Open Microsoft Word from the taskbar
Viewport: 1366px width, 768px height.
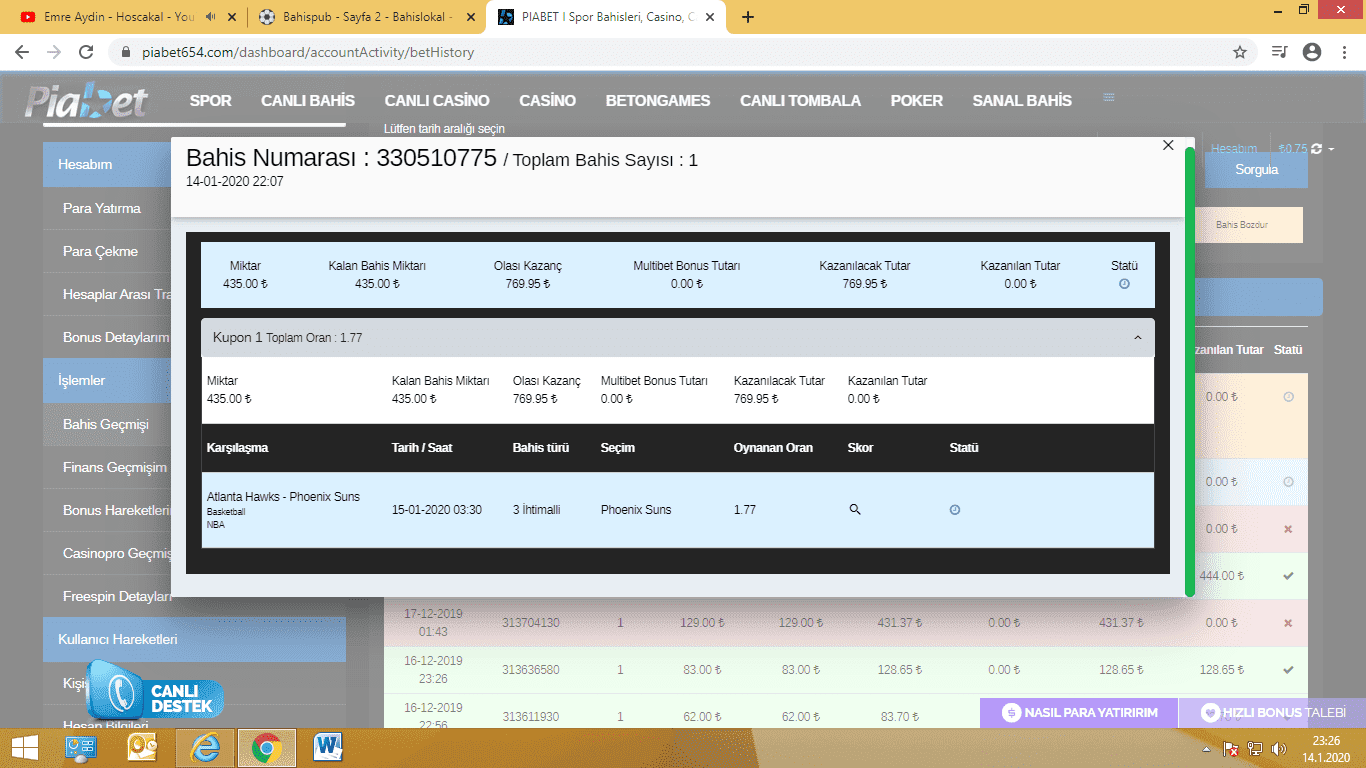328,747
